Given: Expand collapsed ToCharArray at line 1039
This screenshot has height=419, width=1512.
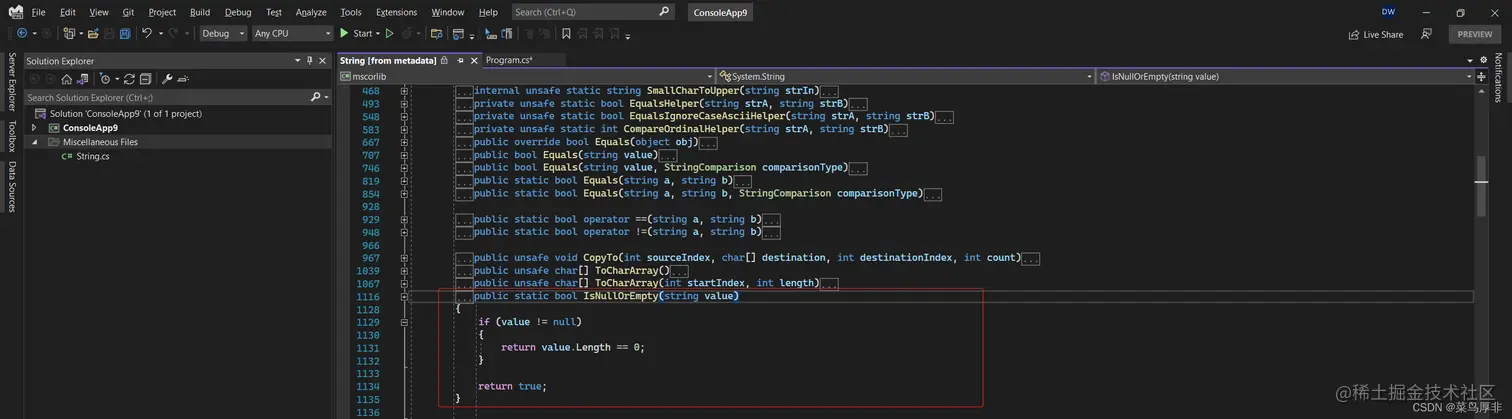Looking at the screenshot, I should click(405, 271).
